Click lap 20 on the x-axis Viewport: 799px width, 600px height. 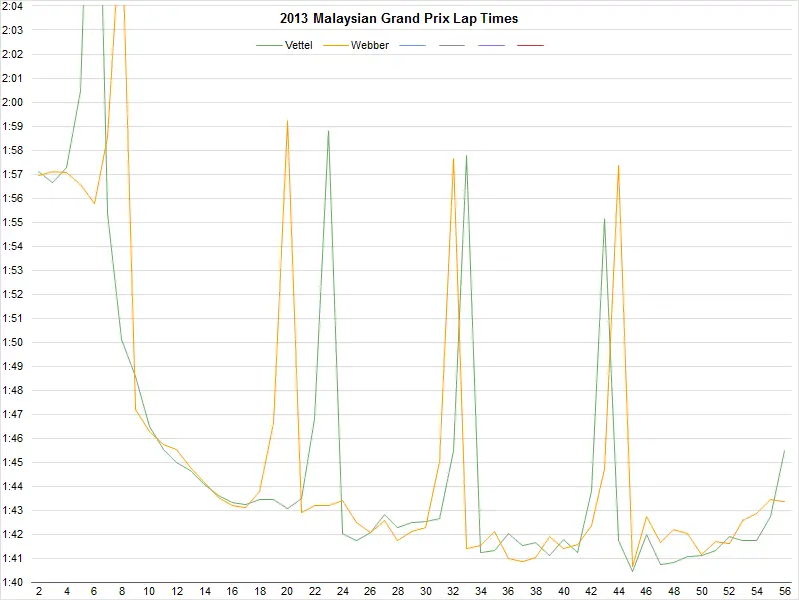tap(287, 591)
